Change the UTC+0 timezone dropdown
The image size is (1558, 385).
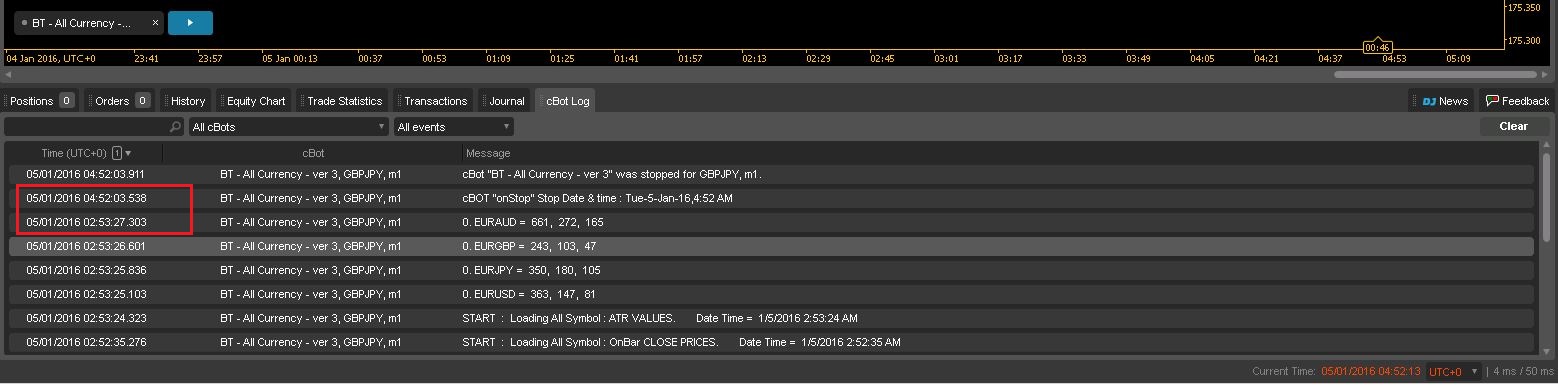[x=1453, y=371]
